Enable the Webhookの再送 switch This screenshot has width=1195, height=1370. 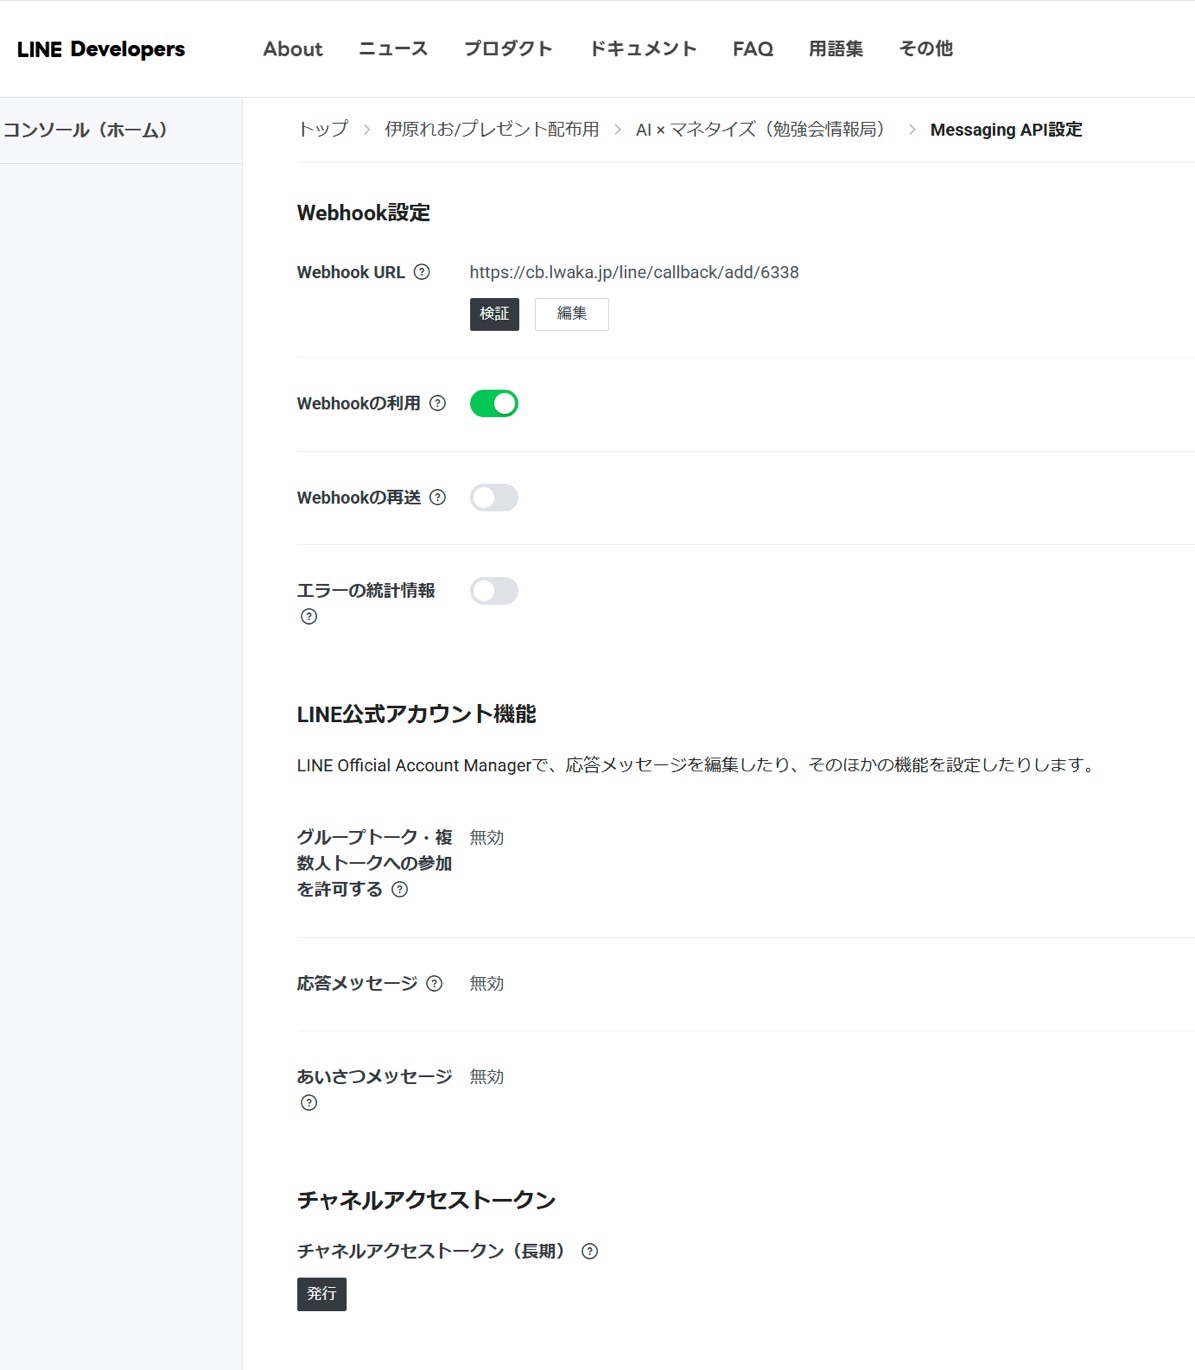coord(494,497)
